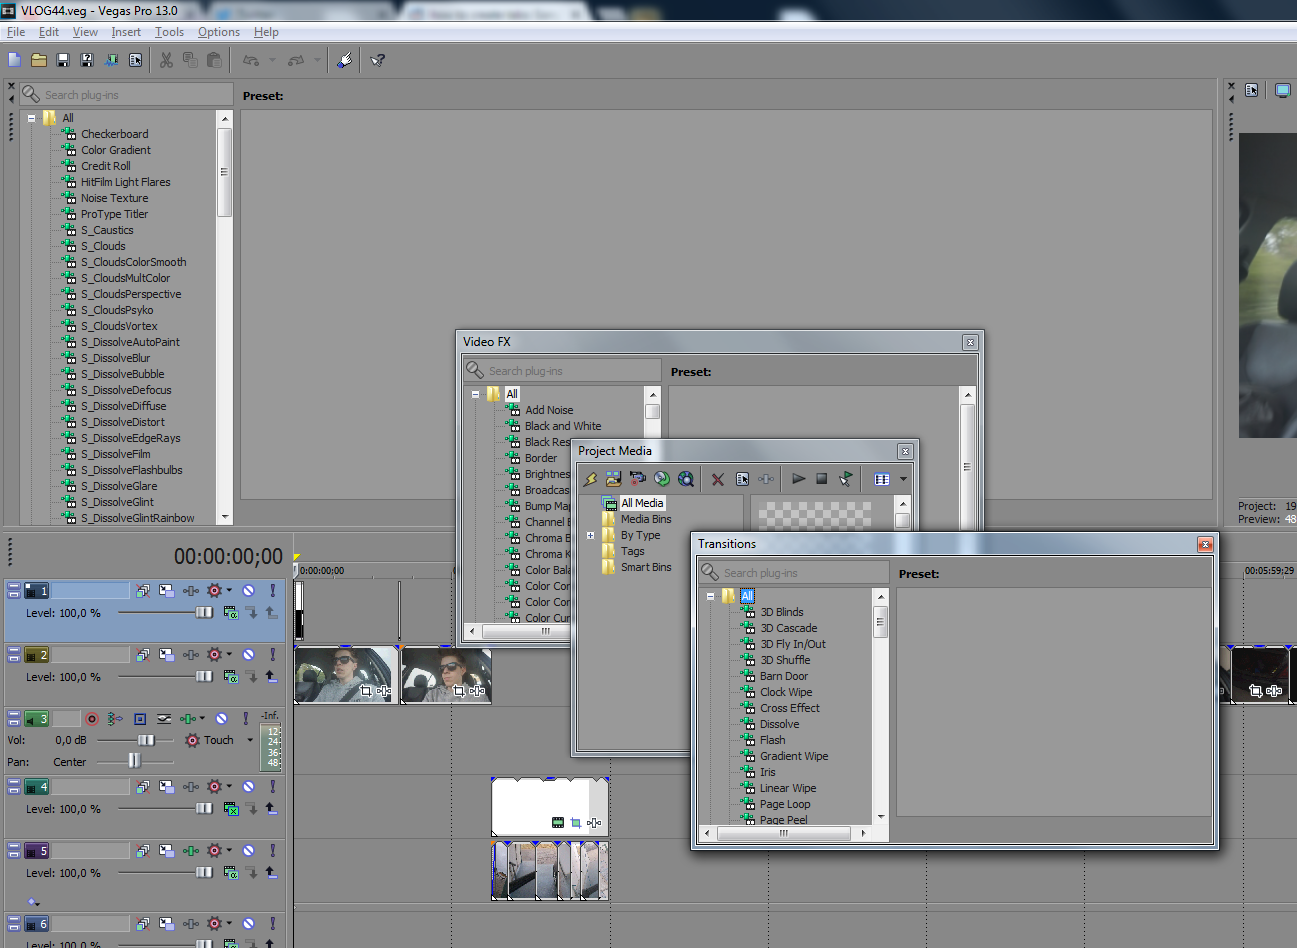
Task: Arm audio track 3 for record
Action: (92, 719)
